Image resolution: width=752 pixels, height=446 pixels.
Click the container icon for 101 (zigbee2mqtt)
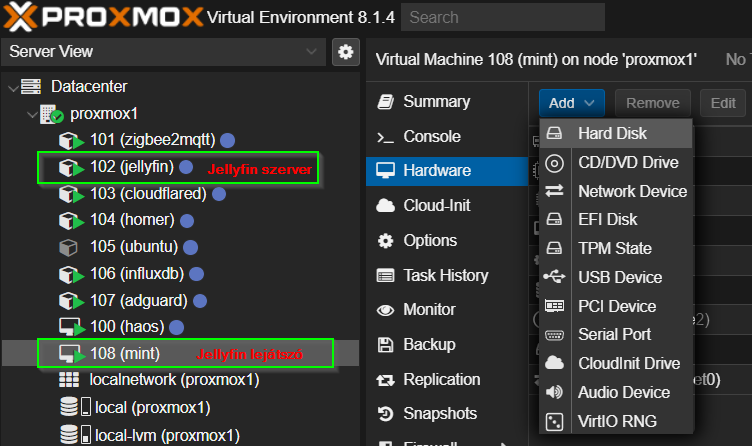(x=71, y=141)
